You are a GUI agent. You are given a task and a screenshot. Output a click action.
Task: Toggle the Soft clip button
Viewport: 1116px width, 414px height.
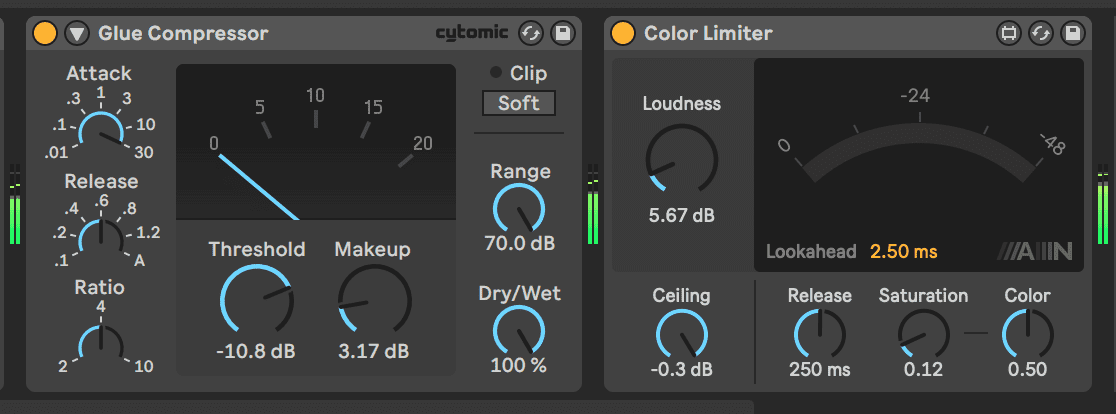519,103
